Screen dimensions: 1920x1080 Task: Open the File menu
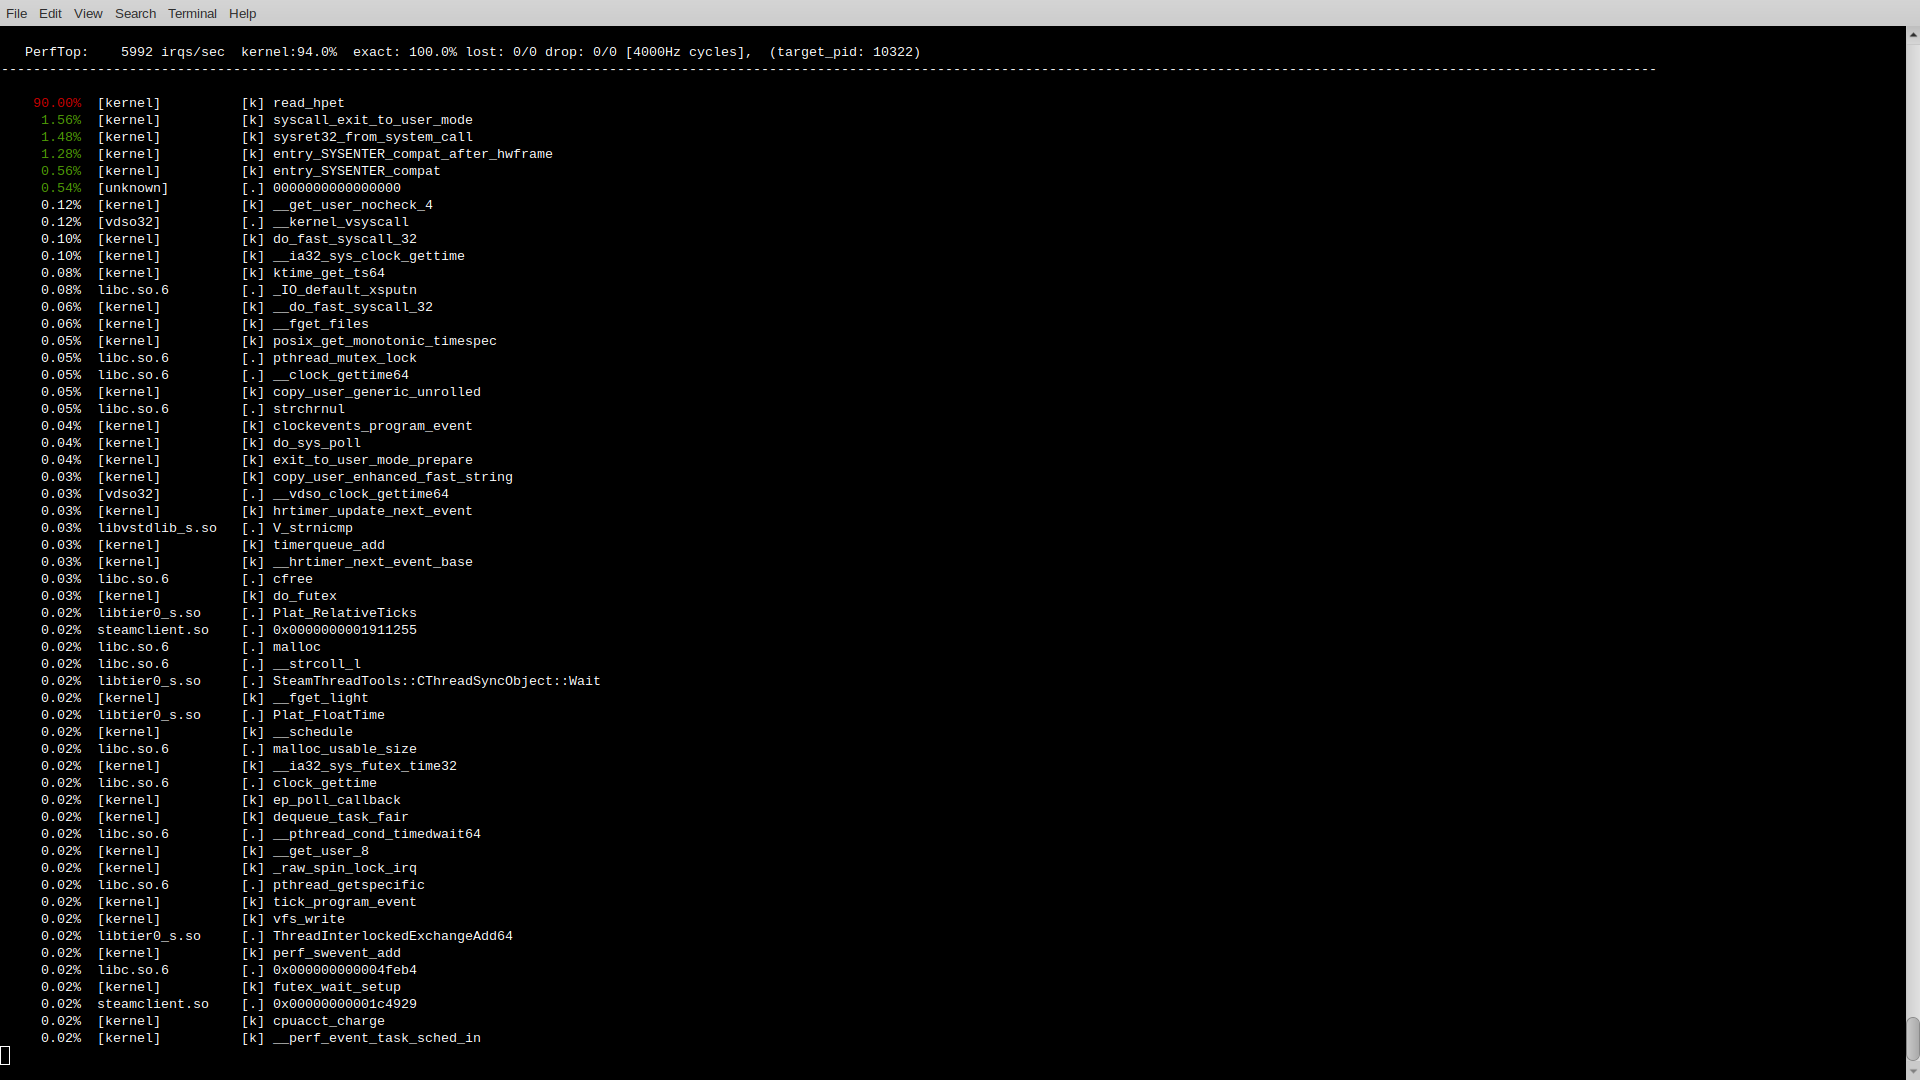(16, 13)
